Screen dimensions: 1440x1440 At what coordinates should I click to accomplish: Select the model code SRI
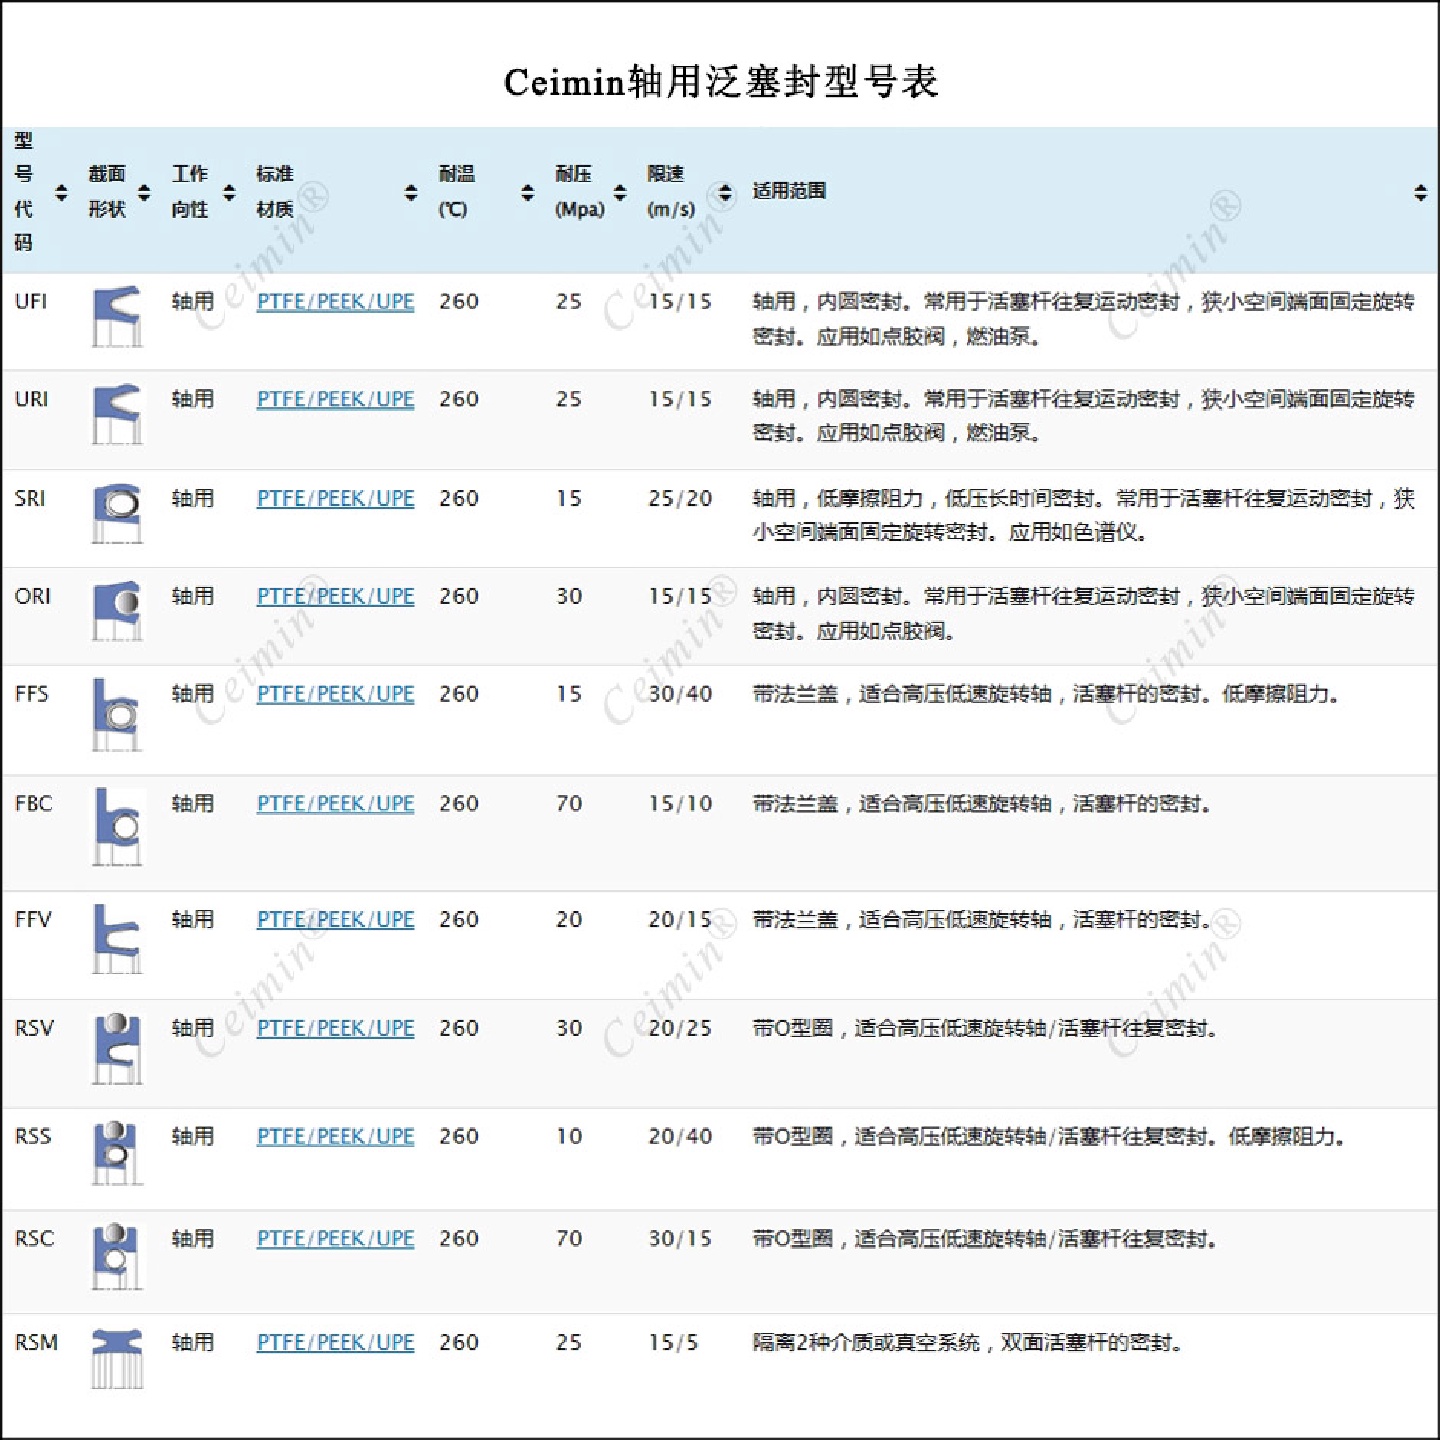pyautogui.click(x=30, y=498)
